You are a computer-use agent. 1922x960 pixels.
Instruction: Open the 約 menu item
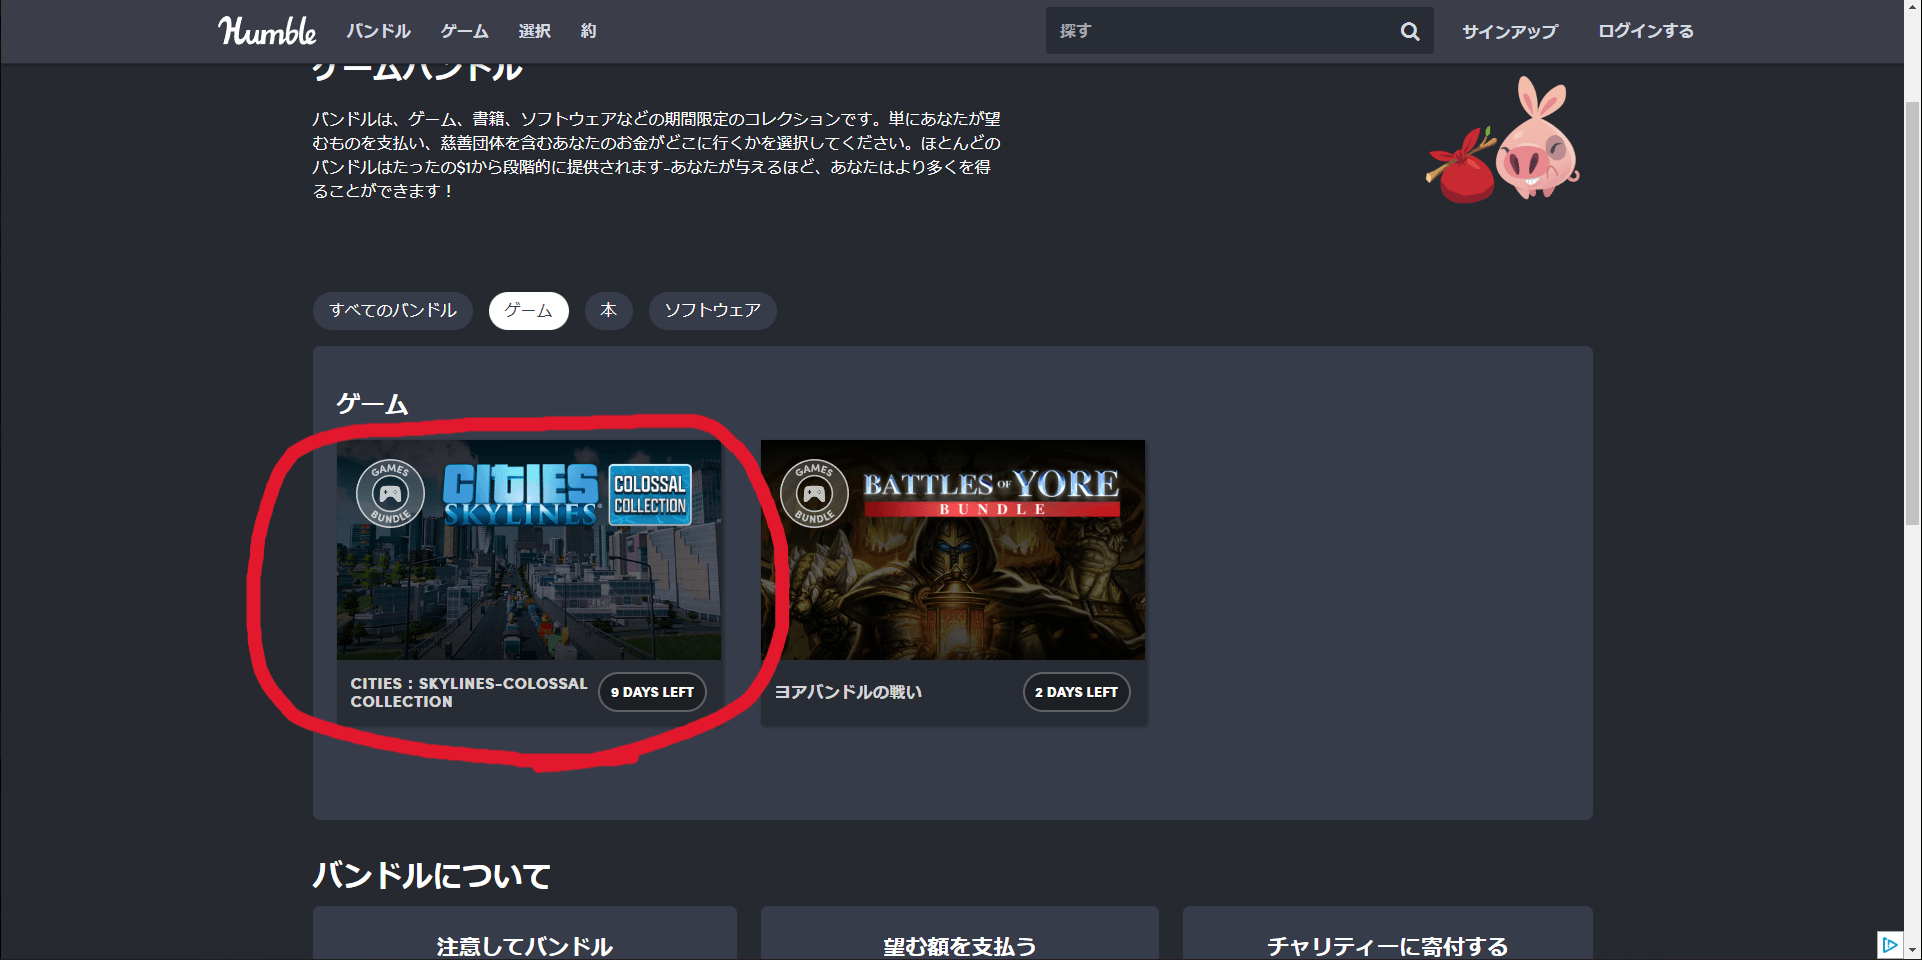[x=588, y=31]
